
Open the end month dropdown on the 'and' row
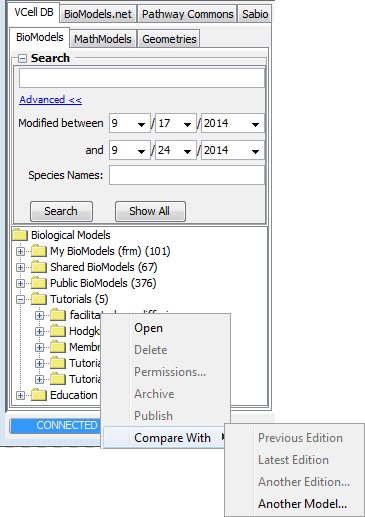(130, 150)
